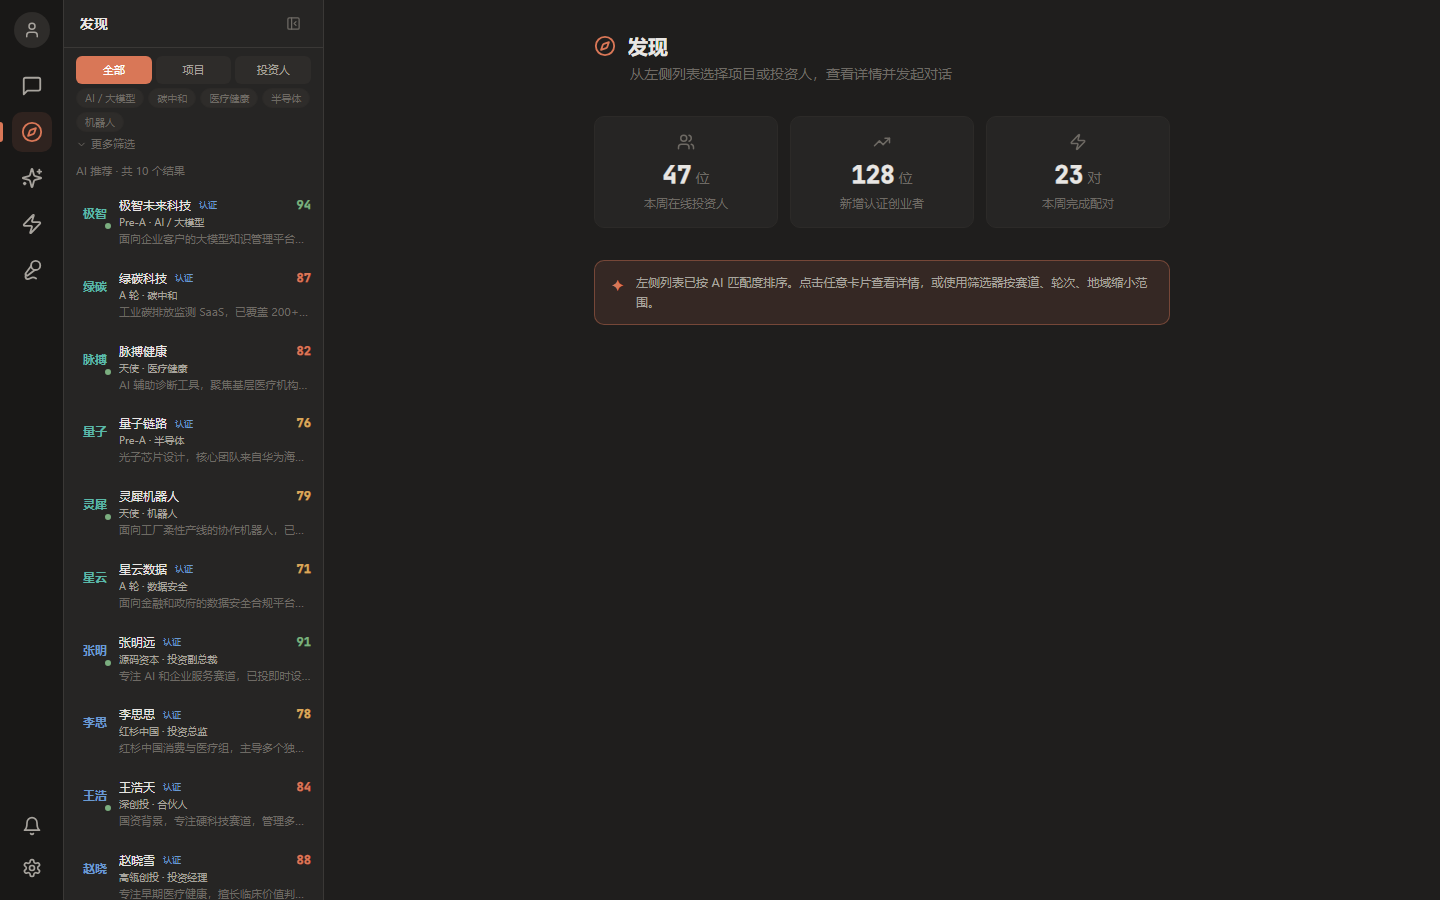The height and width of the screenshot is (900, 1440).
Task: Open the chat messages sidebar icon
Action: pos(32,86)
